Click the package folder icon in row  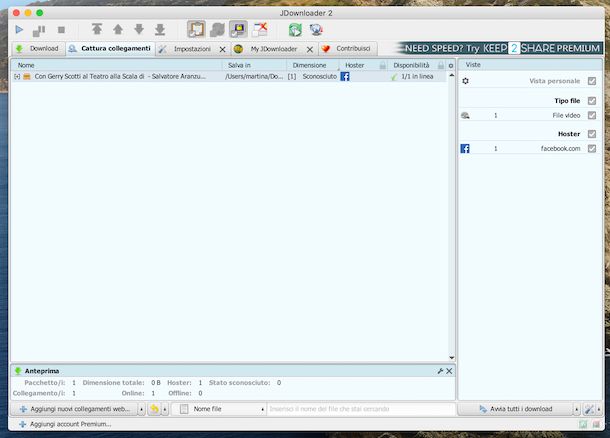click(x=27, y=77)
